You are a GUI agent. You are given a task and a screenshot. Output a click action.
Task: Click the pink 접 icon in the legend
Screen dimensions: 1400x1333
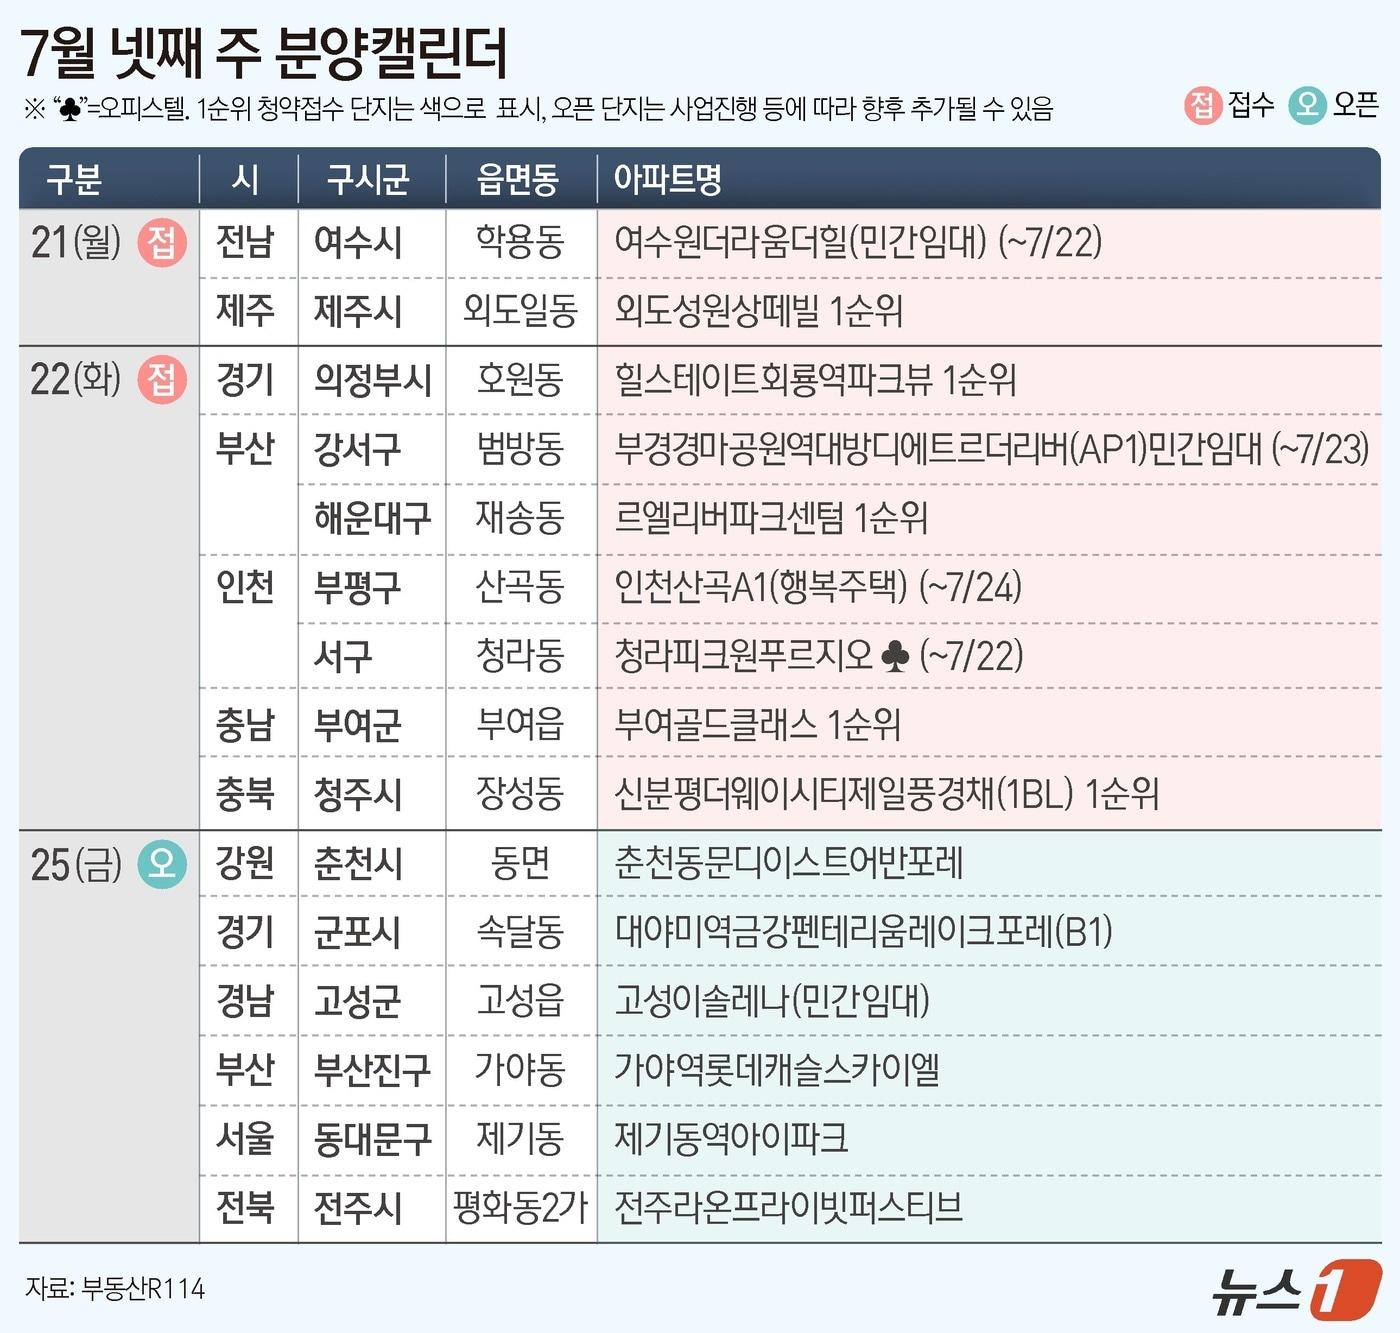coord(1202,105)
